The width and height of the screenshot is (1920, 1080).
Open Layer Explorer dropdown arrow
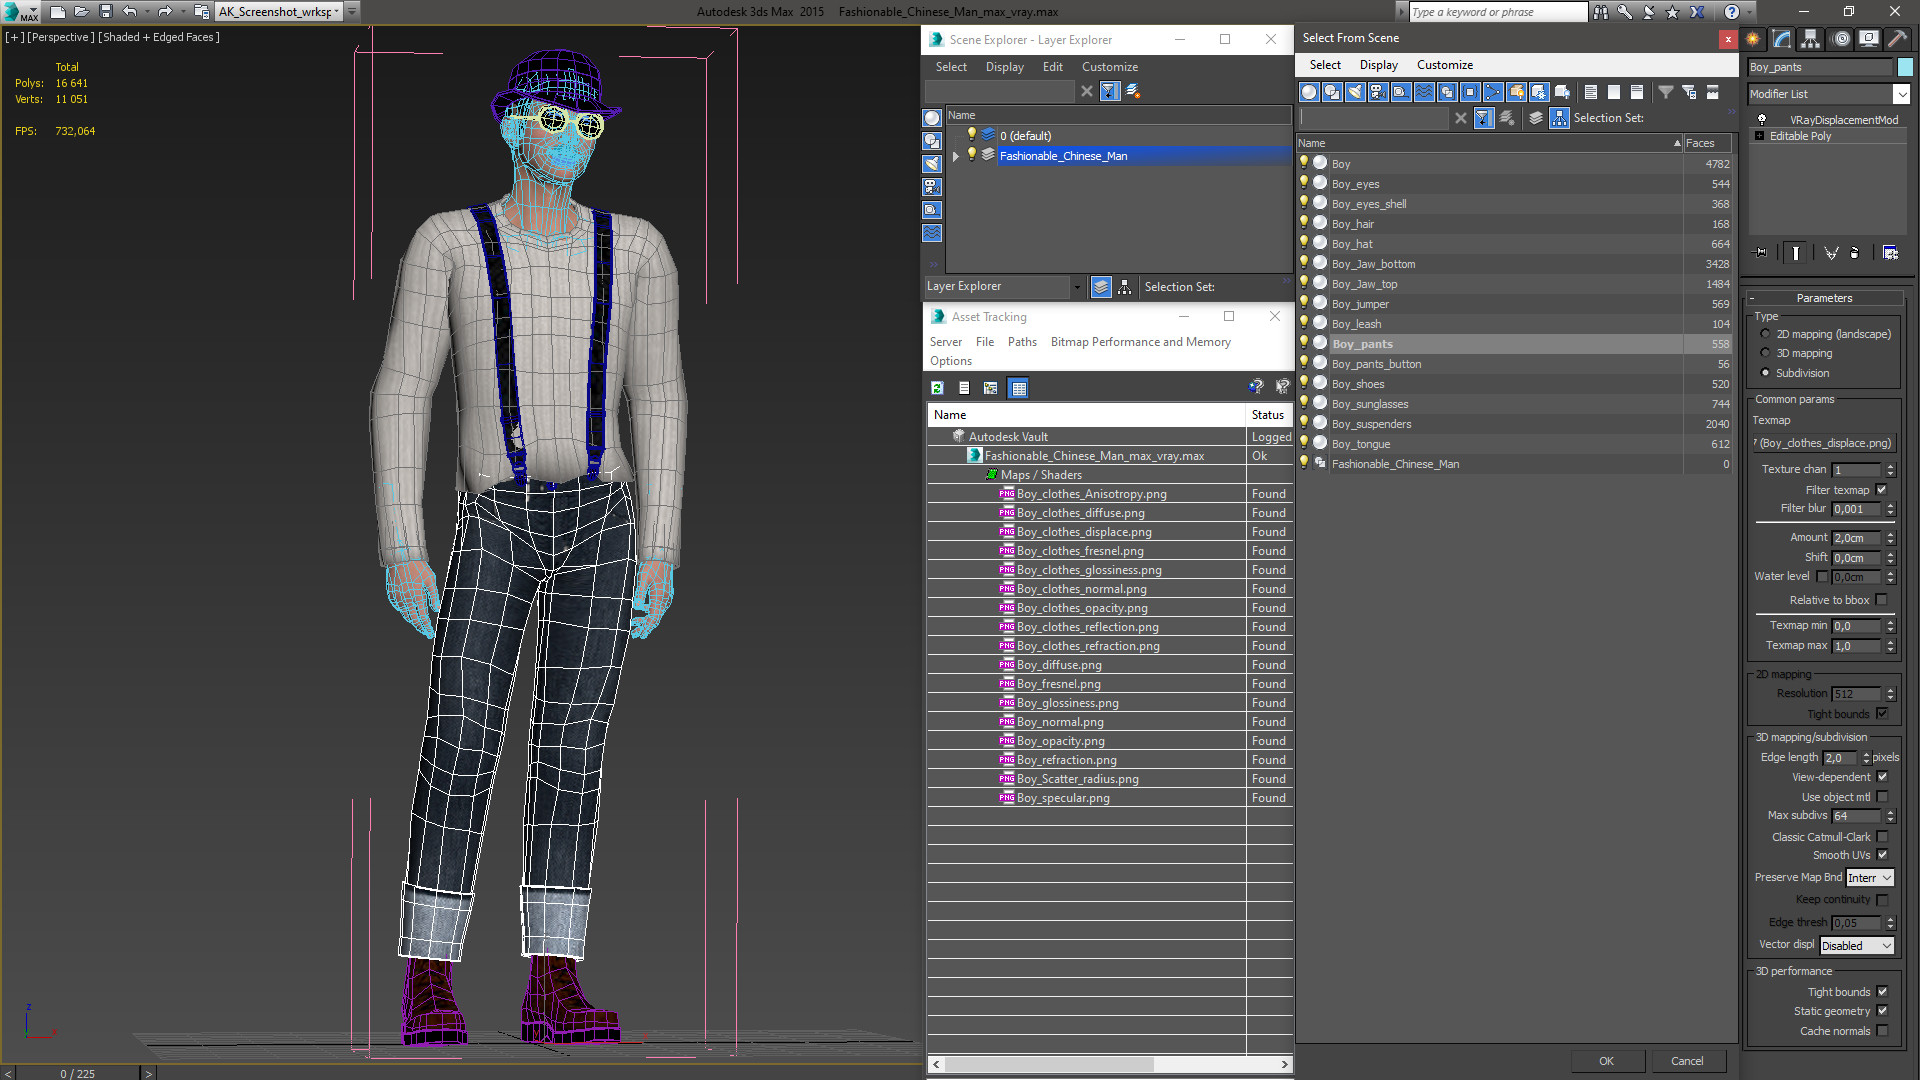(1077, 287)
